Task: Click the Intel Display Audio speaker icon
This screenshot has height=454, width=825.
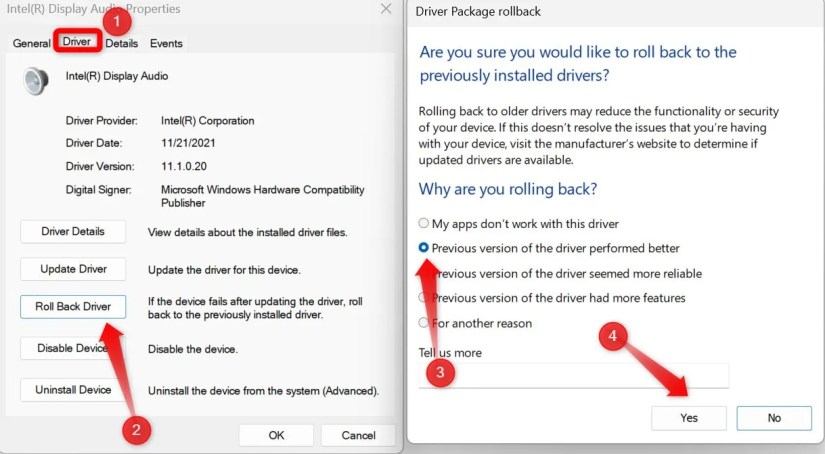Action: tap(36, 81)
